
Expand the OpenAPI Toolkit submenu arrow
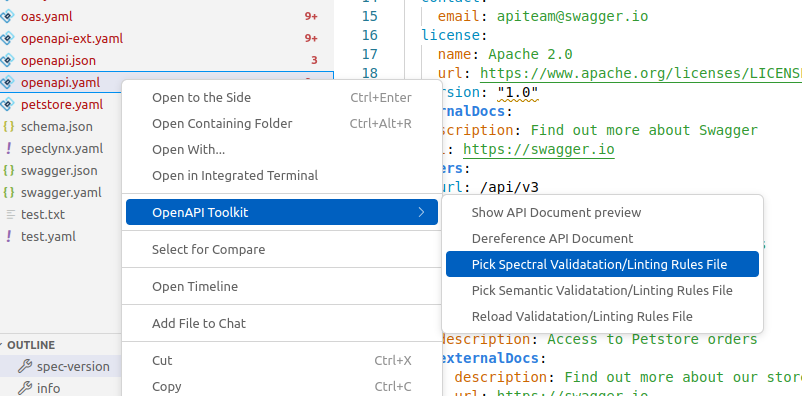421,212
